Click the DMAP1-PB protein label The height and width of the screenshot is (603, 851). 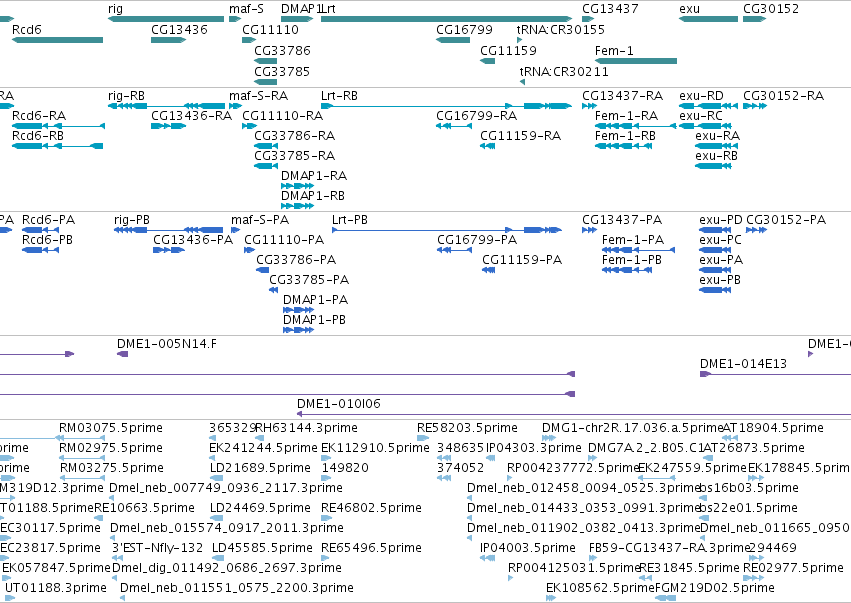click(314, 320)
